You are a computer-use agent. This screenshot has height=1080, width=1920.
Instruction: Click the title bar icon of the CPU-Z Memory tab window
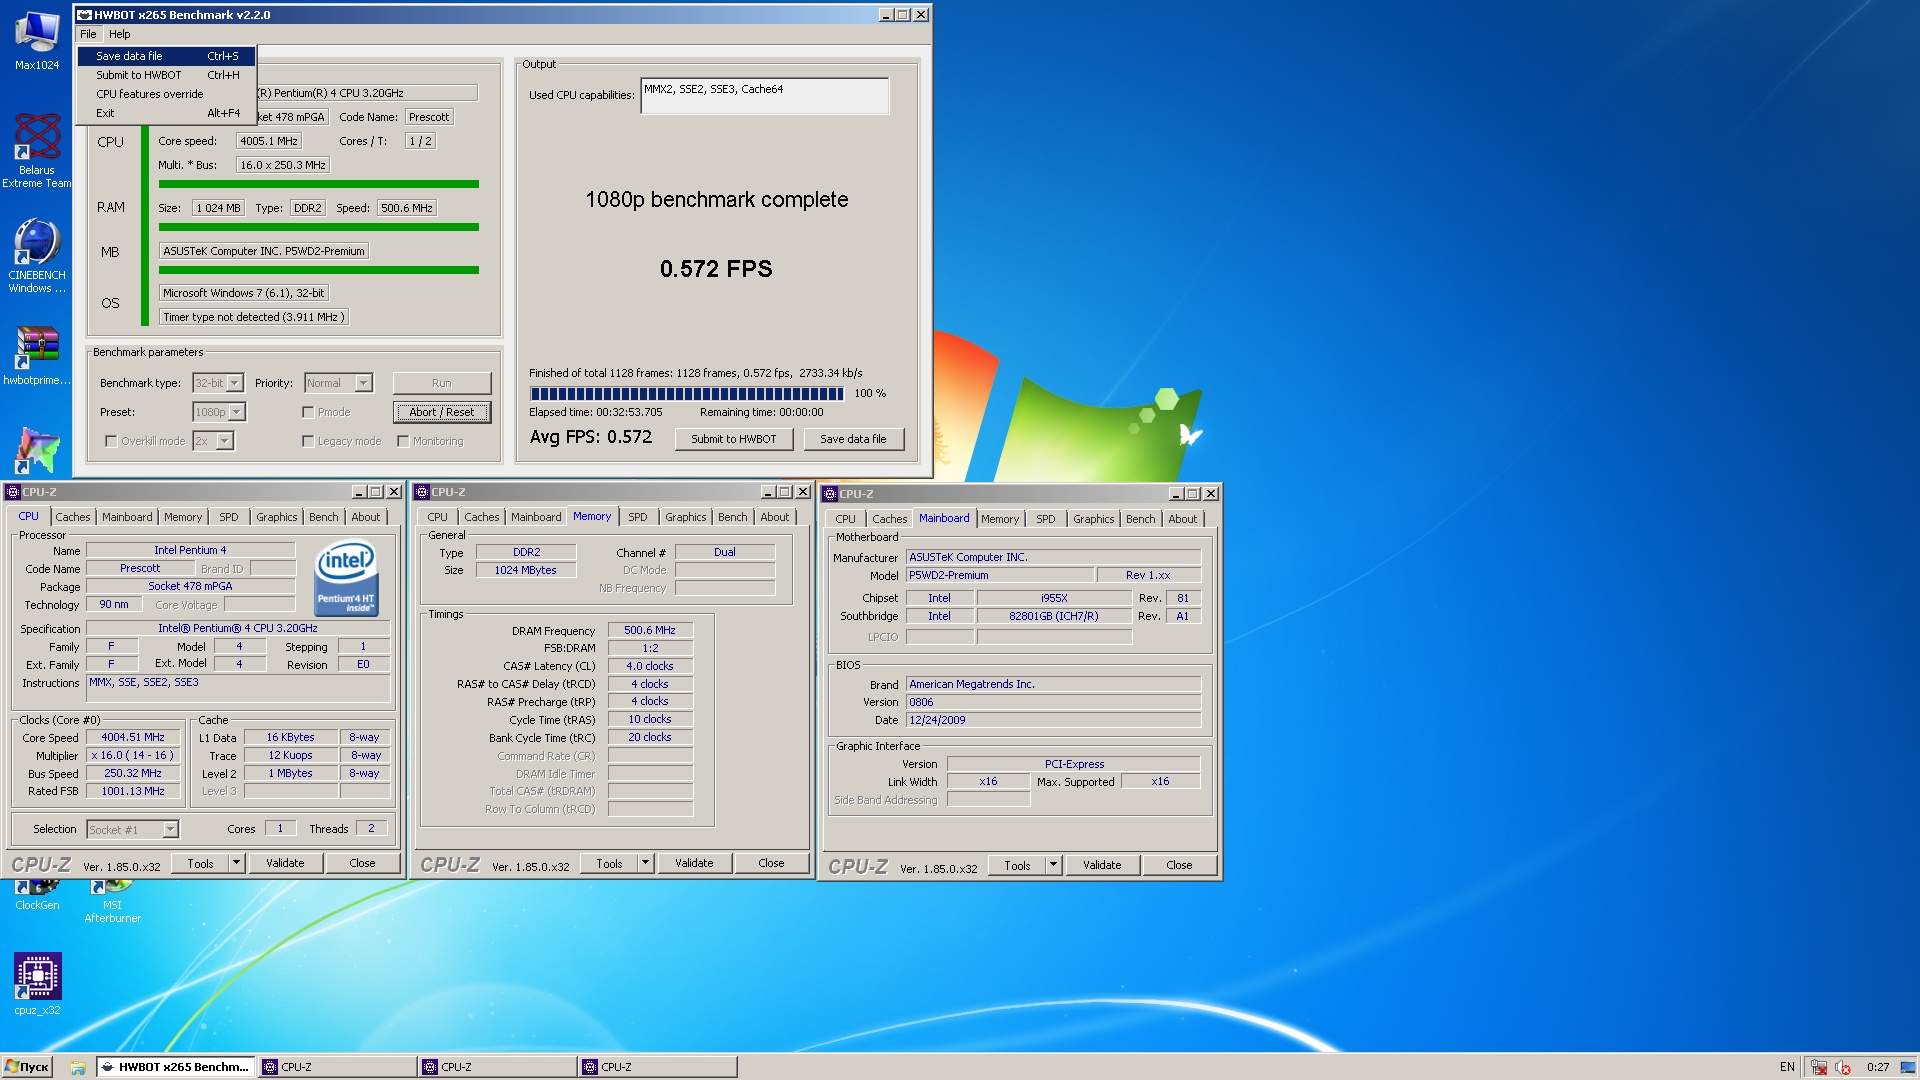coord(422,492)
